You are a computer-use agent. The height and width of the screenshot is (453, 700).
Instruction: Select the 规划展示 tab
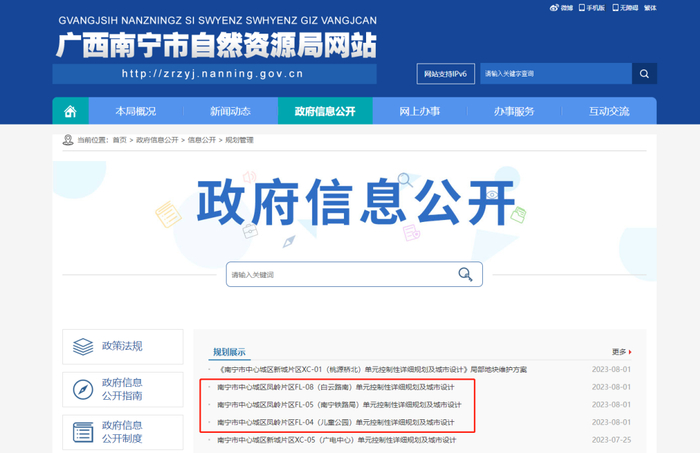[x=229, y=352]
